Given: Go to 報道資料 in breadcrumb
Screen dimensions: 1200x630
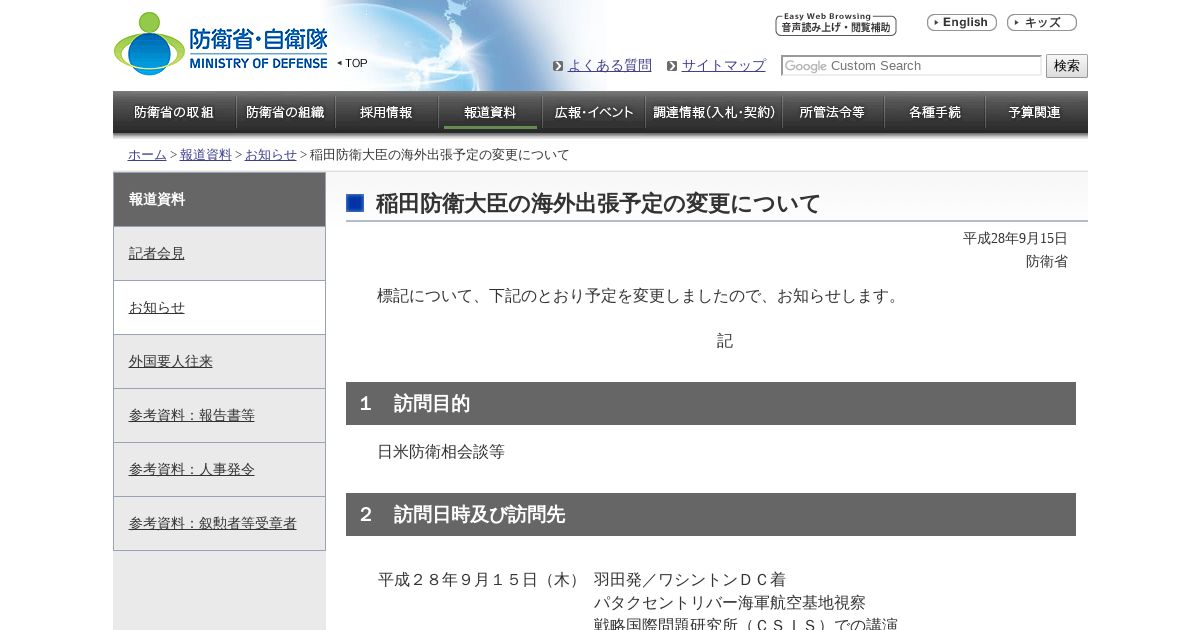Looking at the screenshot, I should (206, 155).
